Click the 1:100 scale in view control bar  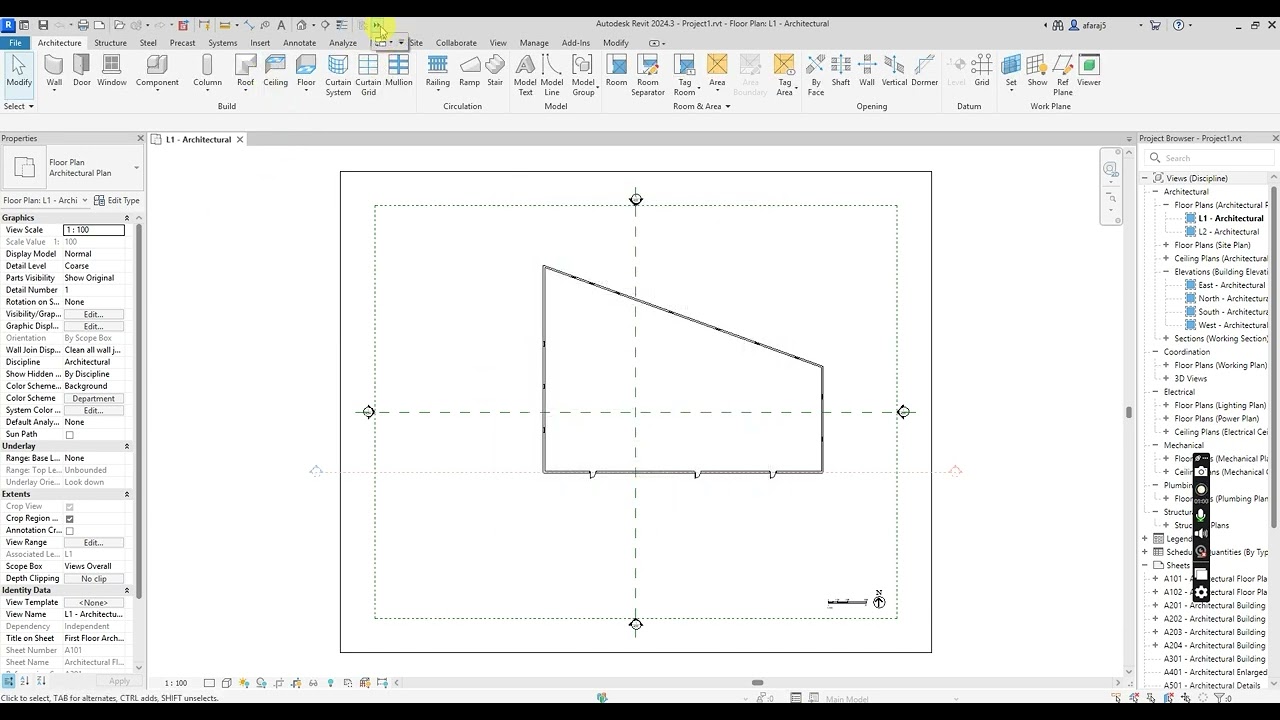[x=176, y=683]
